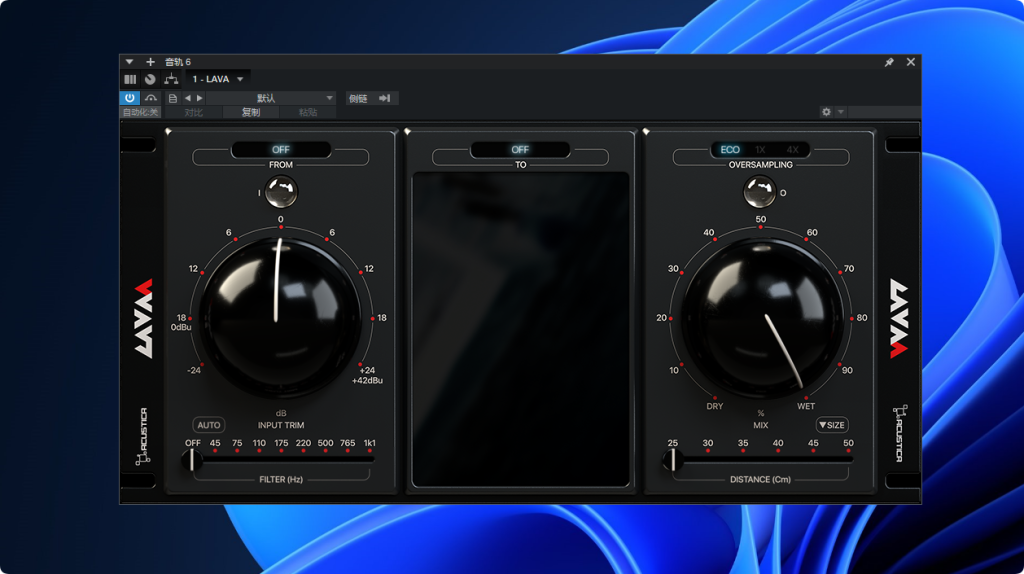This screenshot has width=1024, height=574.
Task: Set DISTANCE slider to 50 mark
Action: point(848,460)
